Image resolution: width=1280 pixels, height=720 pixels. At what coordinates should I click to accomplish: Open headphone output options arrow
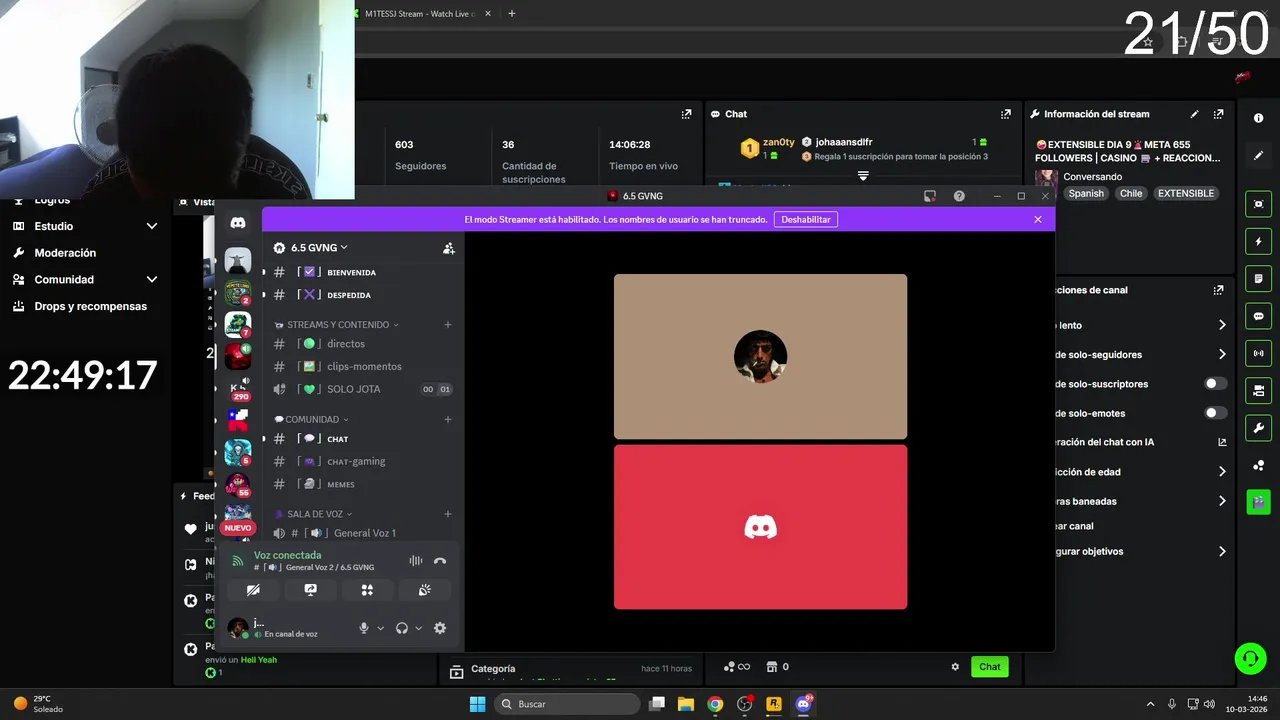pyautogui.click(x=418, y=628)
